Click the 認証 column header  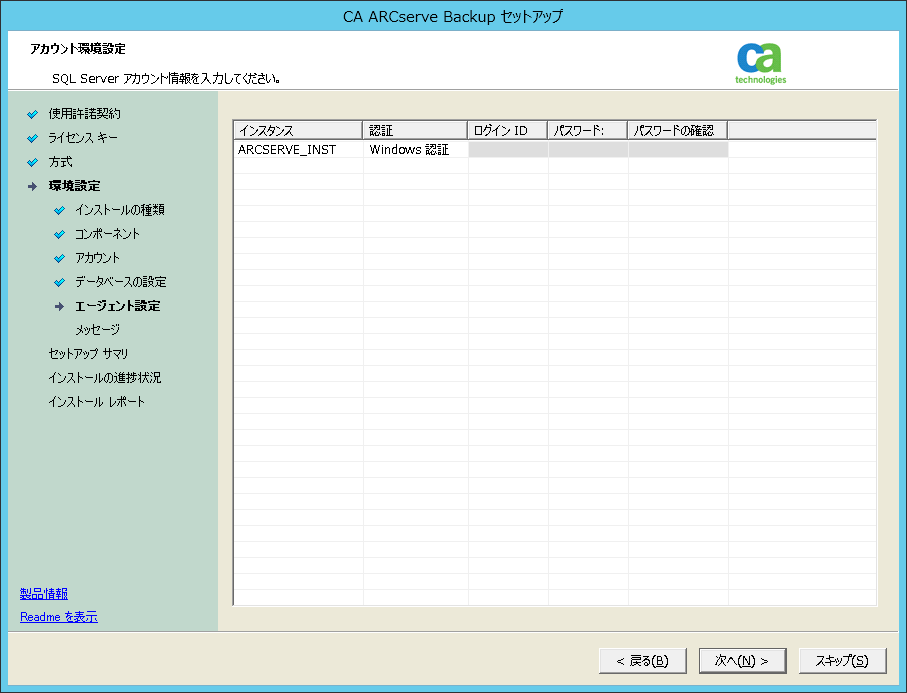[415, 130]
